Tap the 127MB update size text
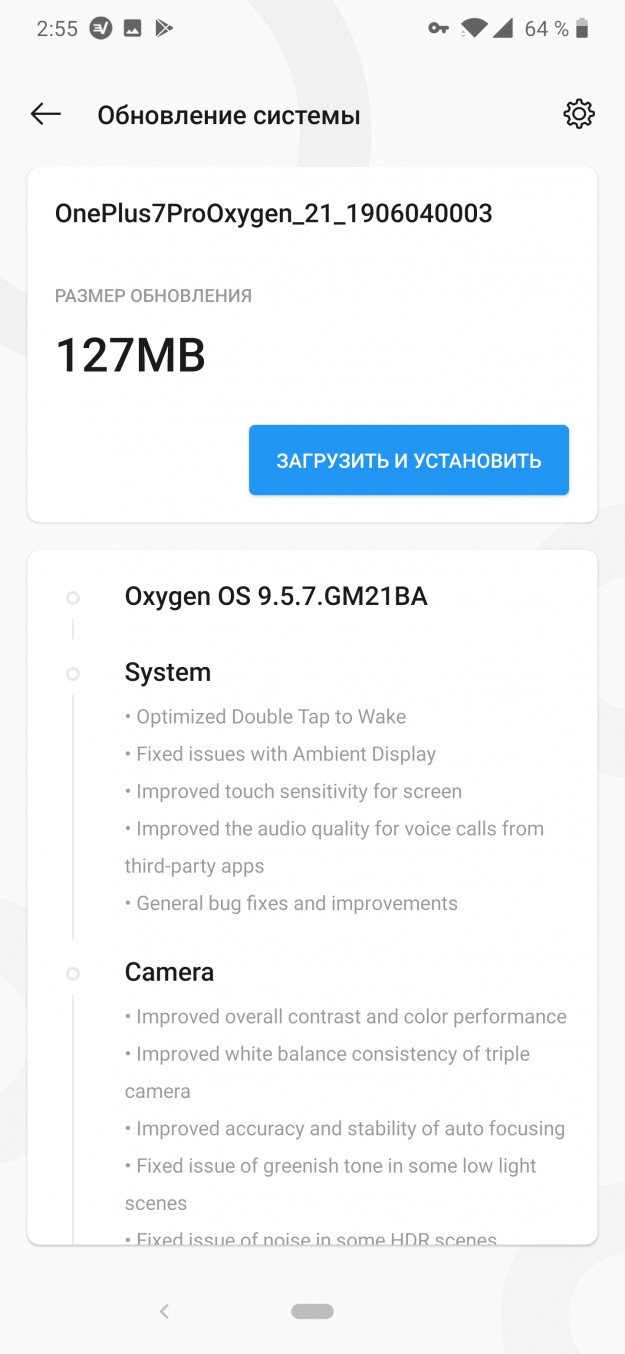Screen dimensions: 625x1354 coord(130,356)
